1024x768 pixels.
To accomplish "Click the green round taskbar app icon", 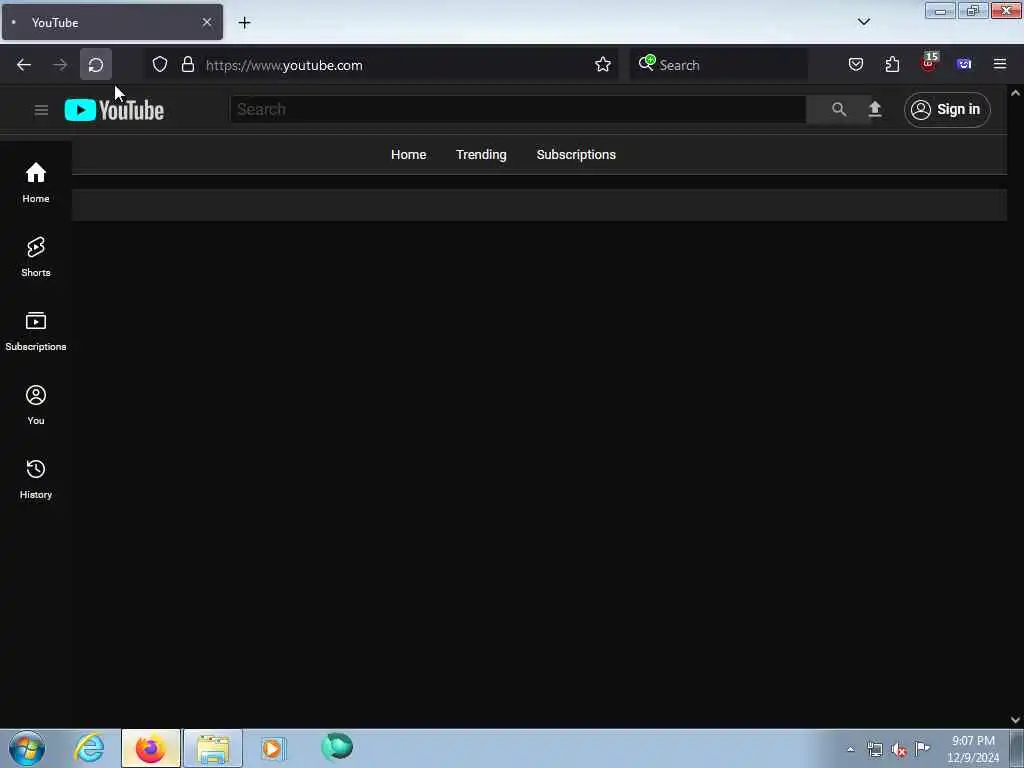I will 337,747.
